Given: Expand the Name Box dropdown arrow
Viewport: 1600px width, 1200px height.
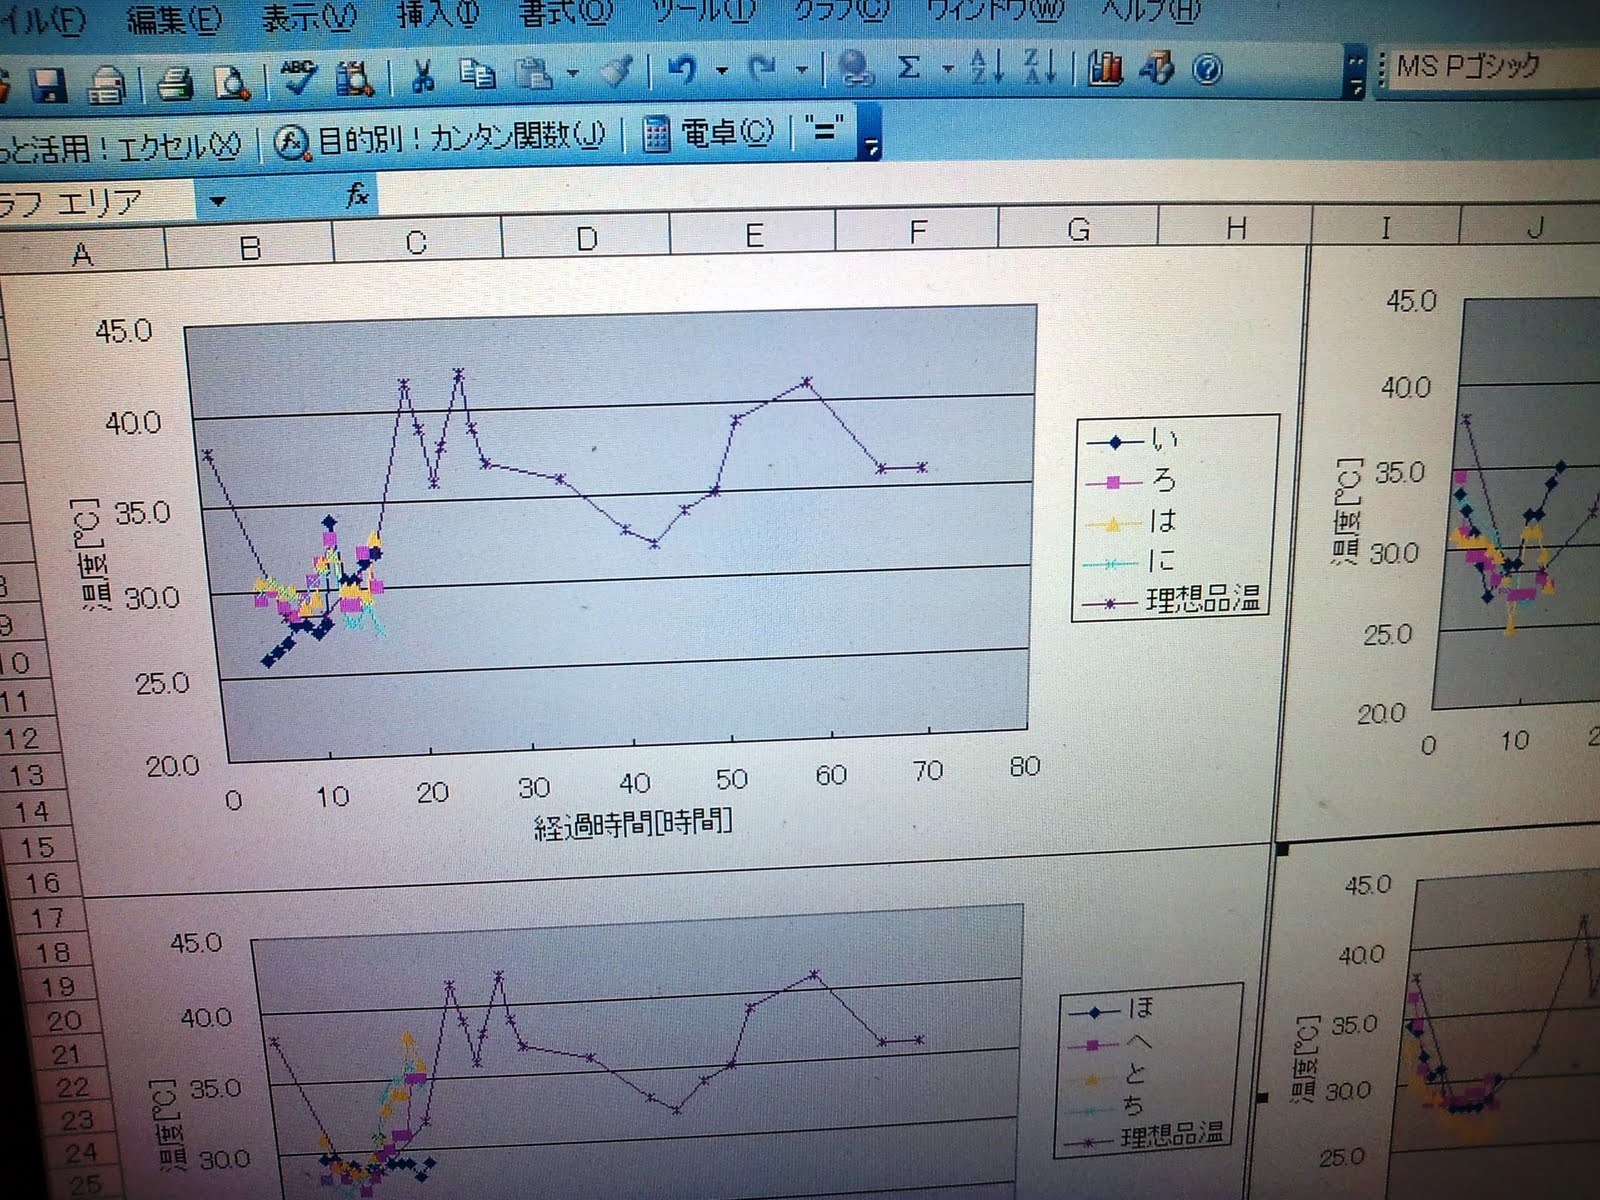Looking at the screenshot, I should pos(217,201).
